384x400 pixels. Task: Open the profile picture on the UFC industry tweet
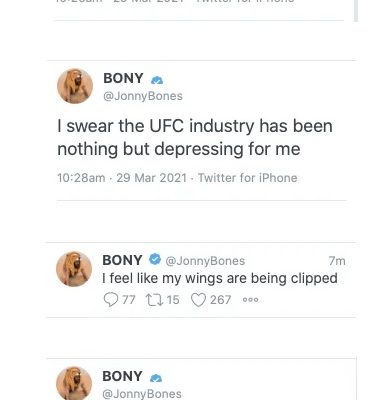(x=75, y=86)
